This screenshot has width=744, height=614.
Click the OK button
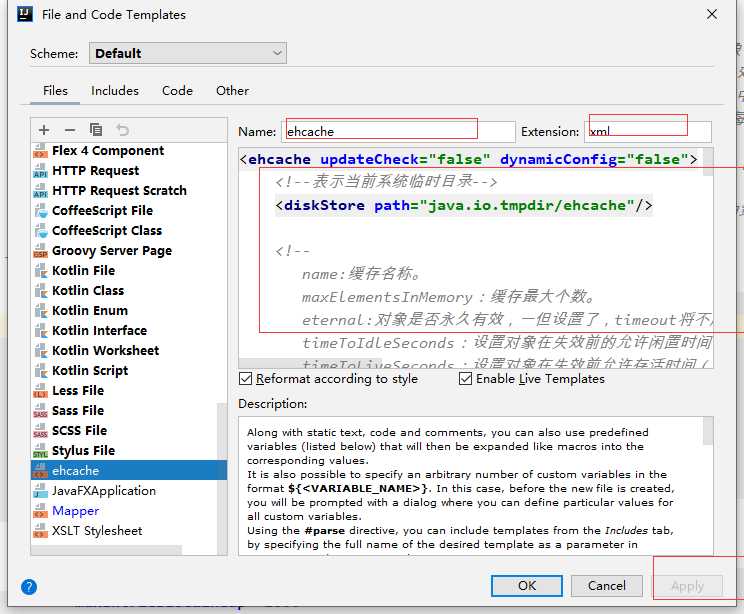[527, 586]
